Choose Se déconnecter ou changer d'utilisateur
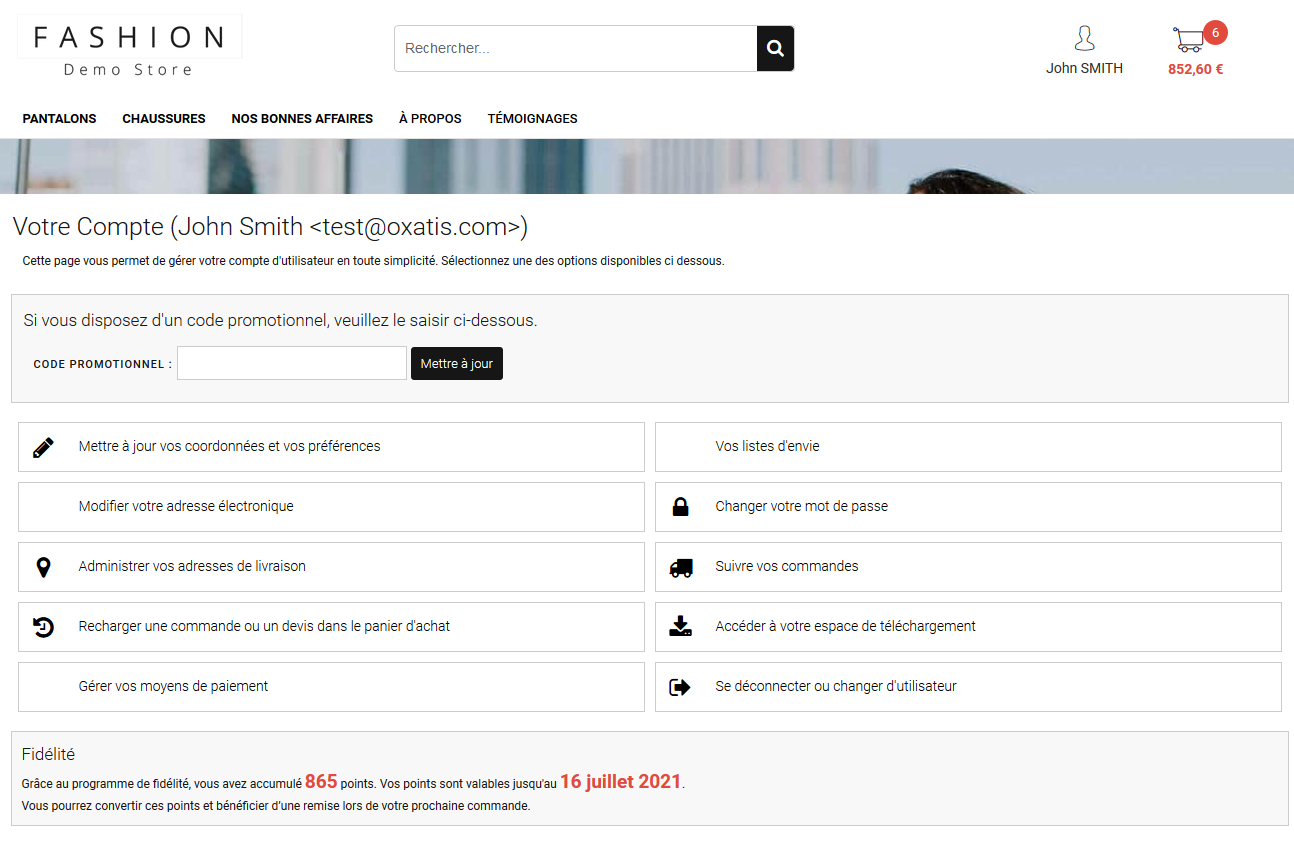1294x853 pixels. point(968,687)
